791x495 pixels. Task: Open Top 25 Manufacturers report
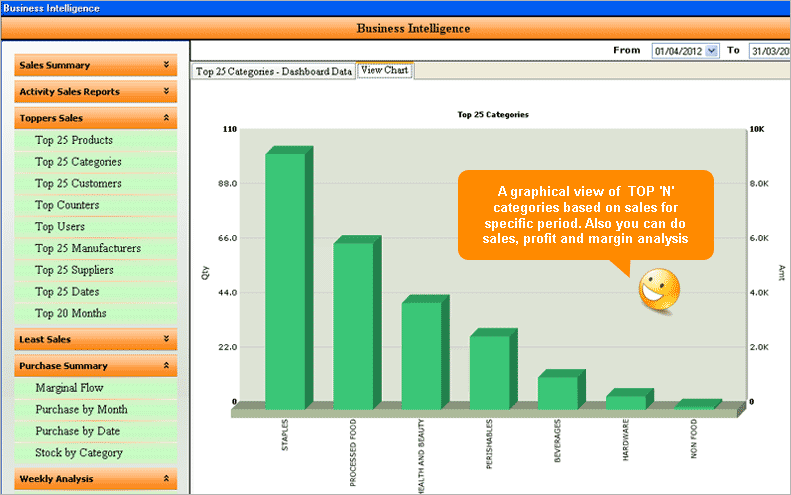click(x=88, y=248)
